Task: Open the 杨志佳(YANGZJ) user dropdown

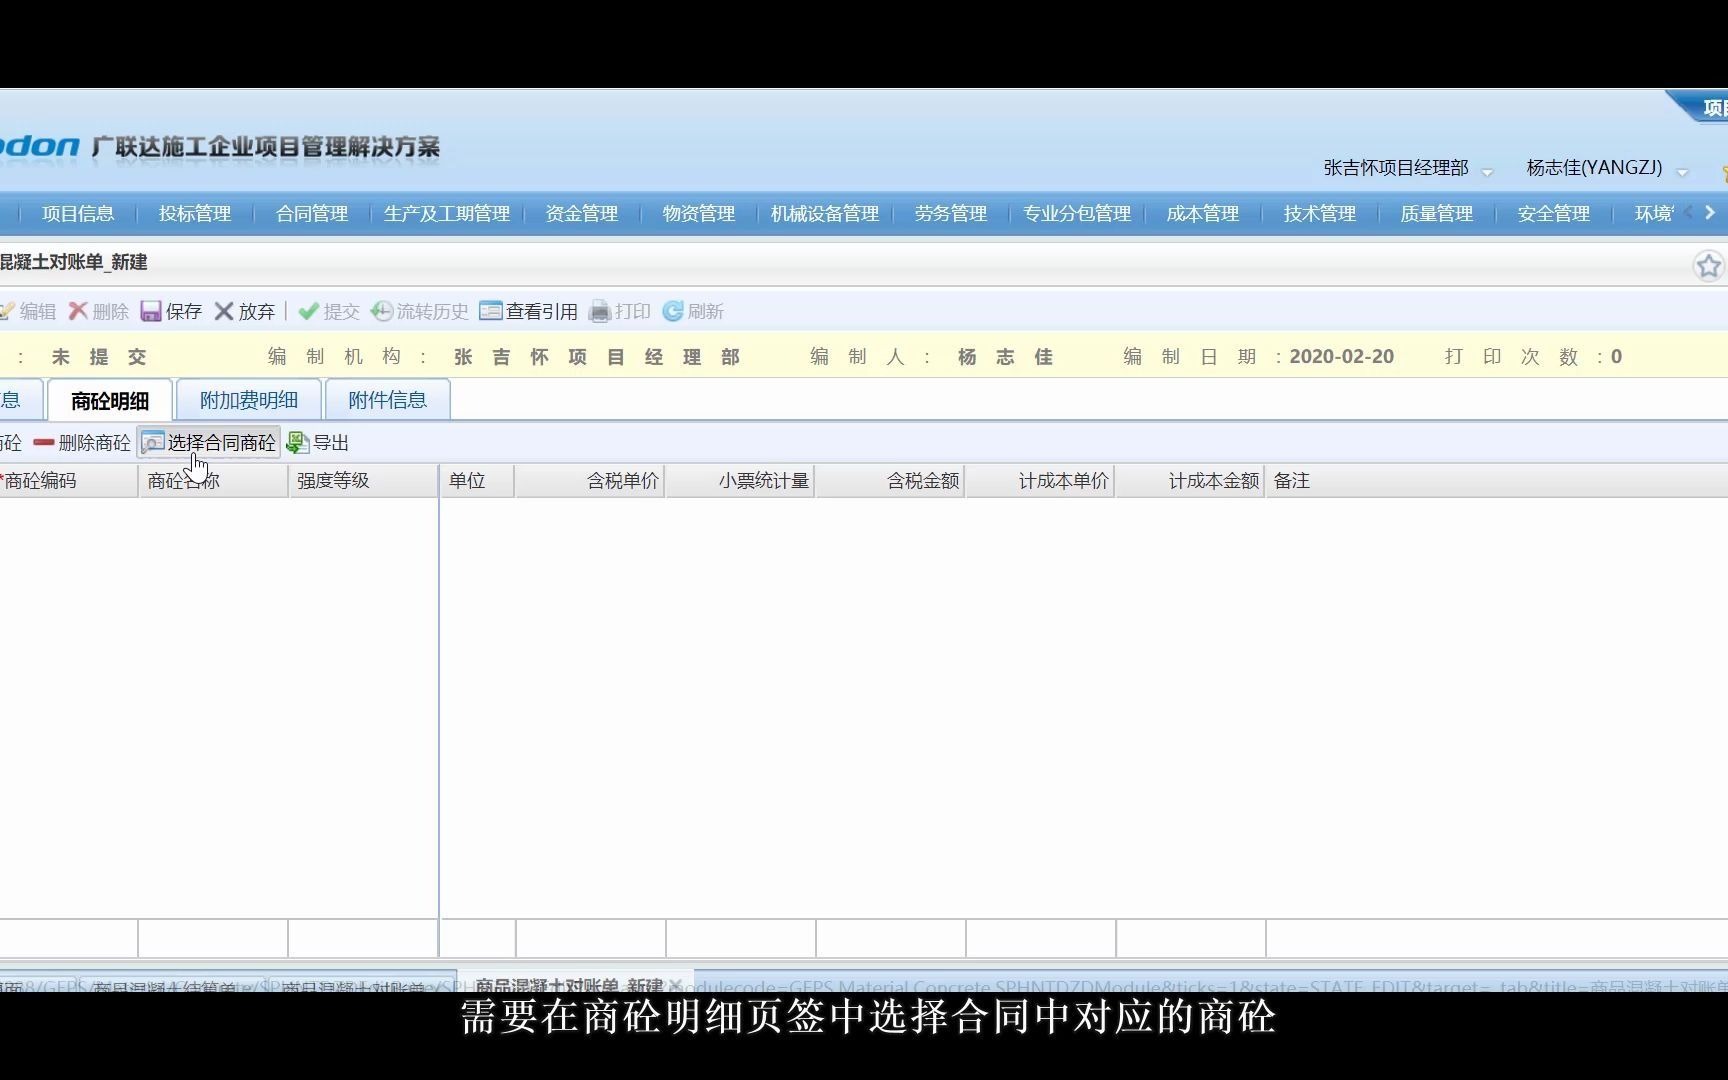Action: point(1682,172)
